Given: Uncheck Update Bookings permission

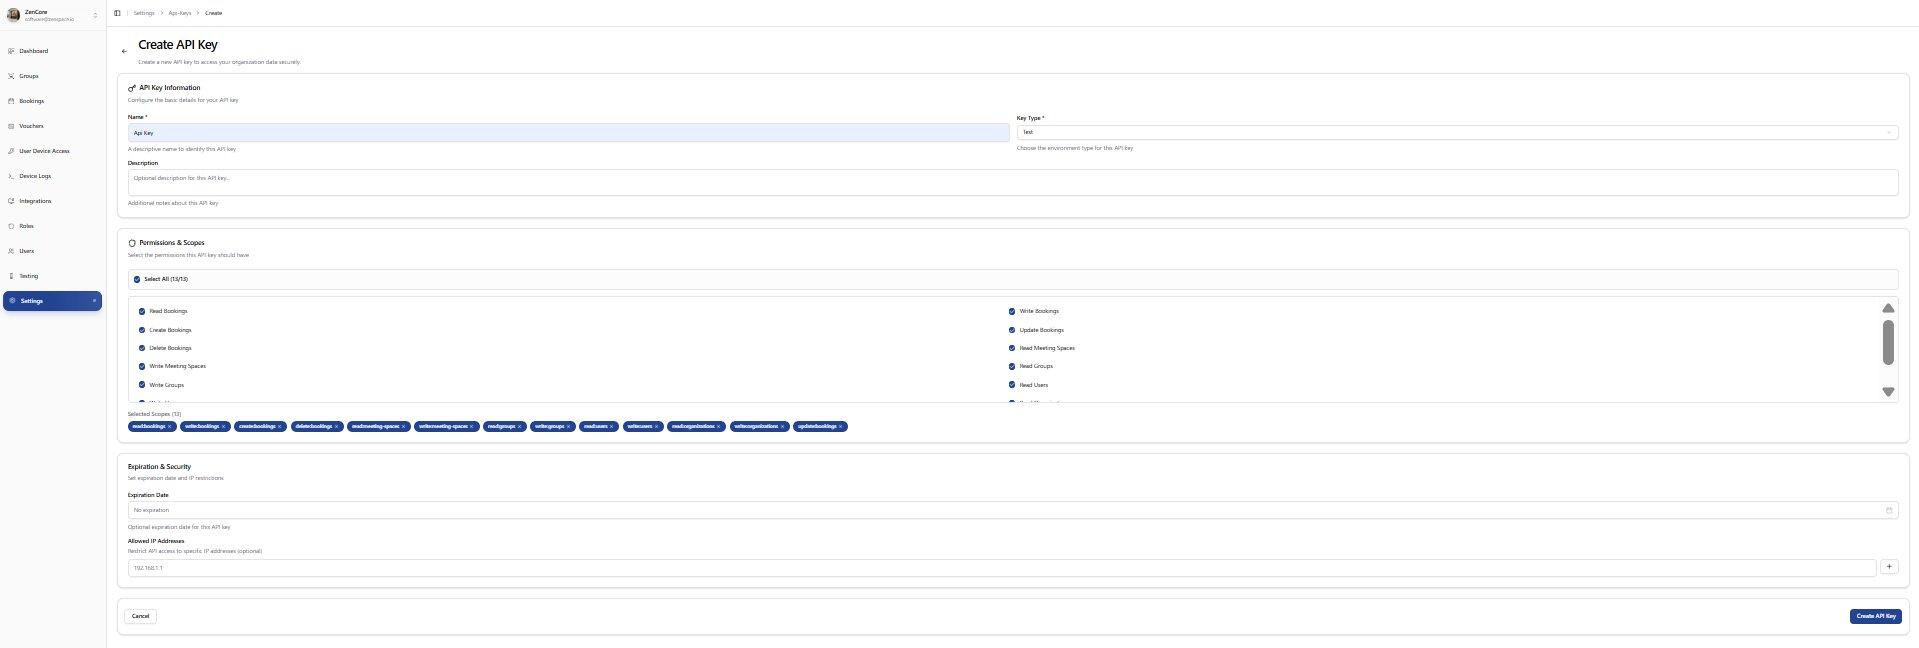Looking at the screenshot, I should click(x=1012, y=330).
